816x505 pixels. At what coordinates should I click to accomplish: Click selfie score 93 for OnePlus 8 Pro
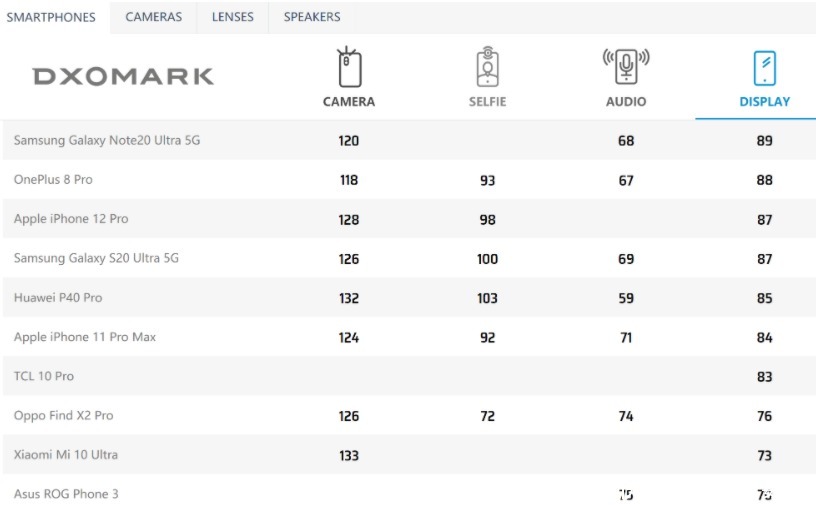pos(488,180)
